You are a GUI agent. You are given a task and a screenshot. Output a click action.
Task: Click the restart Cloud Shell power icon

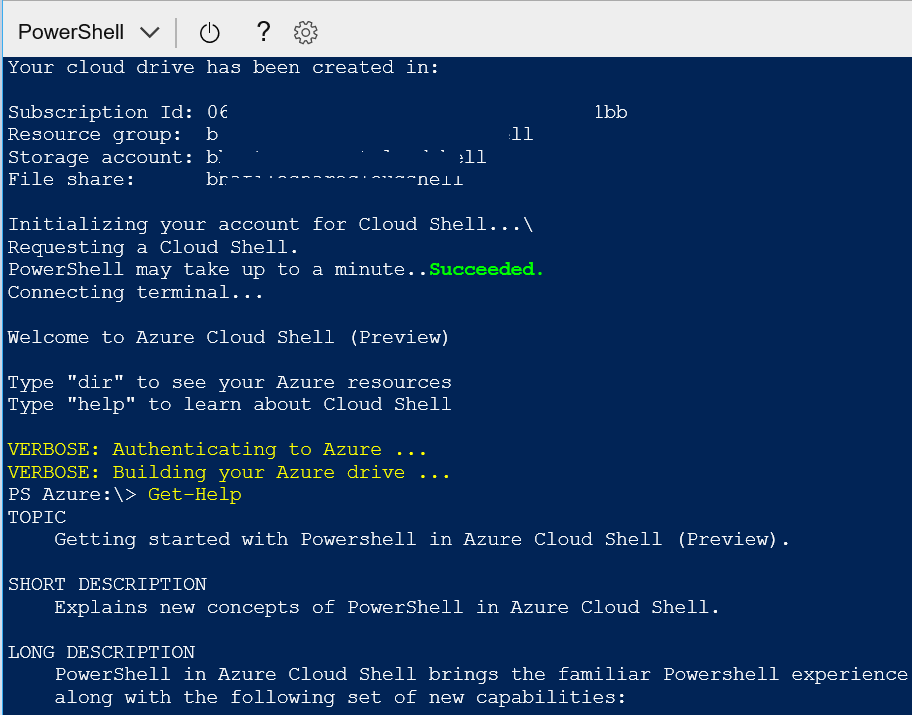tap(209, 33)
